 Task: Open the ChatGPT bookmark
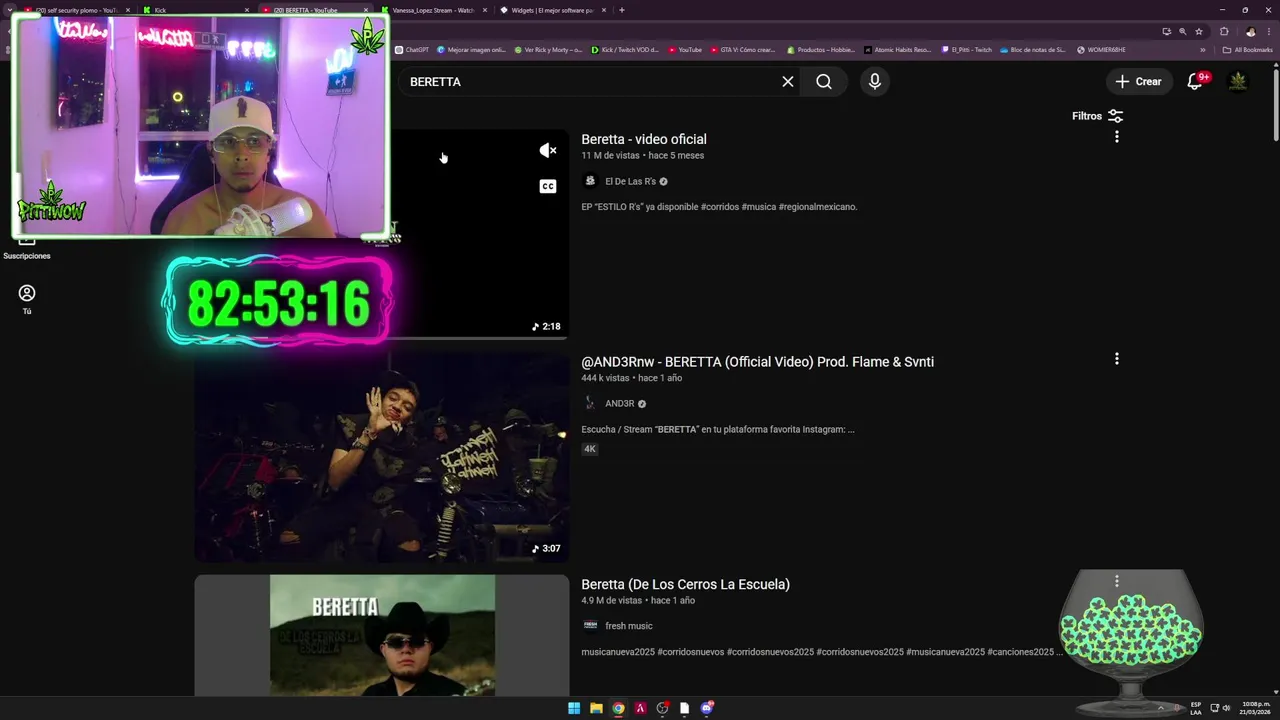click(412, 49)
